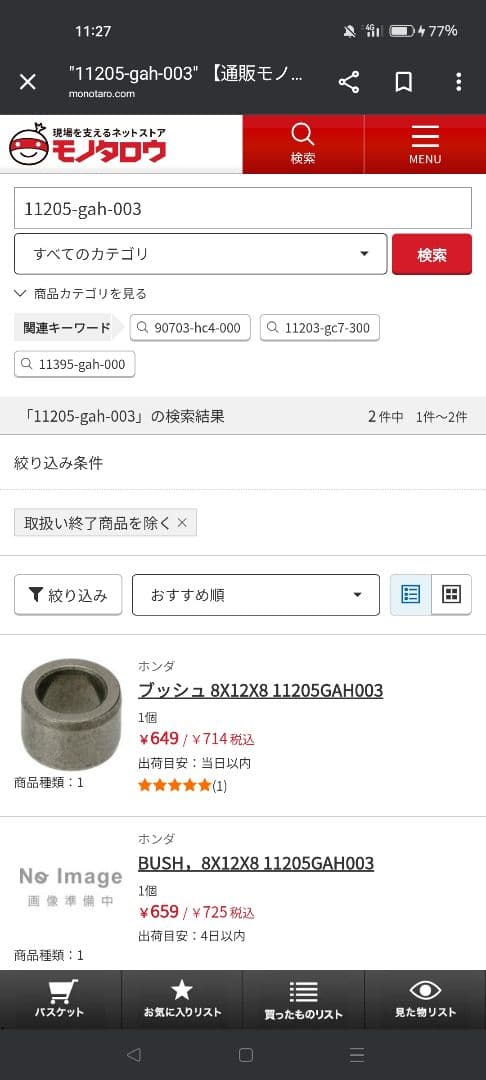Screen dimensions: 486x1080
Task: Open favorites list (お気に入りリスト) star icon
Action: pyautogui.click(x=182, y=999)
